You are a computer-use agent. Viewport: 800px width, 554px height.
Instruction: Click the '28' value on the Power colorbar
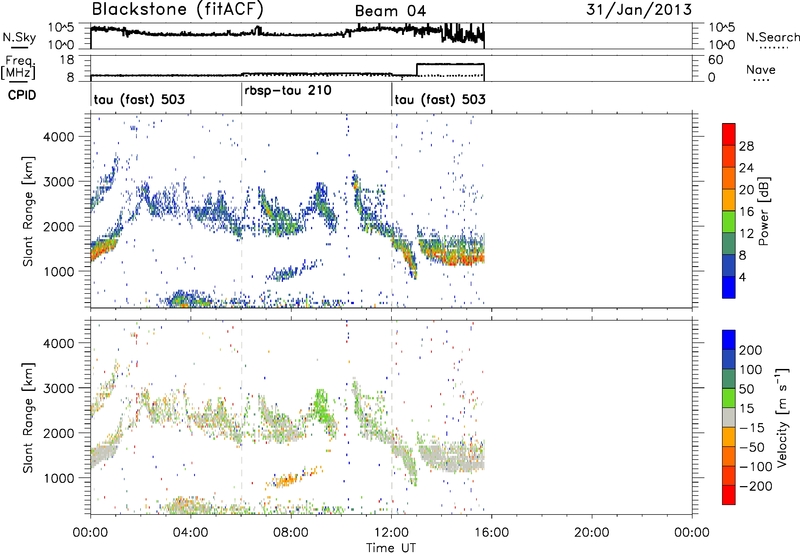(x=746, y=146)
